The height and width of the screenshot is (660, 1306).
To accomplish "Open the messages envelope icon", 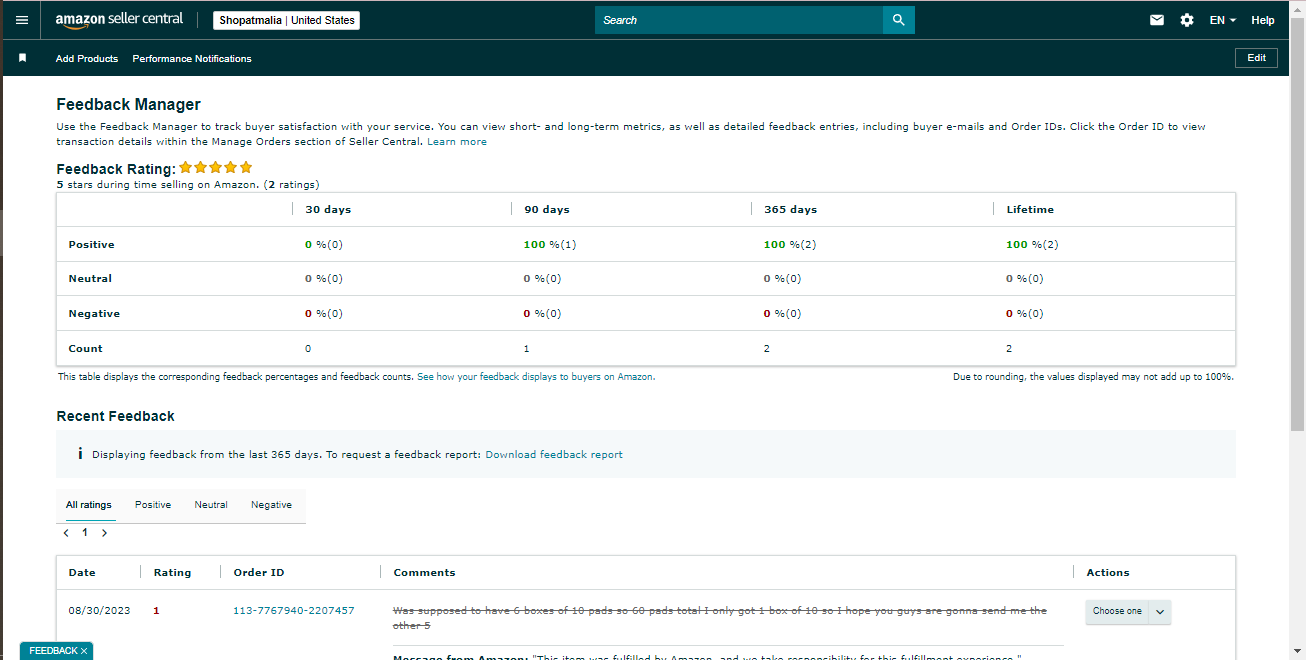I will [x=1157, y=20].
